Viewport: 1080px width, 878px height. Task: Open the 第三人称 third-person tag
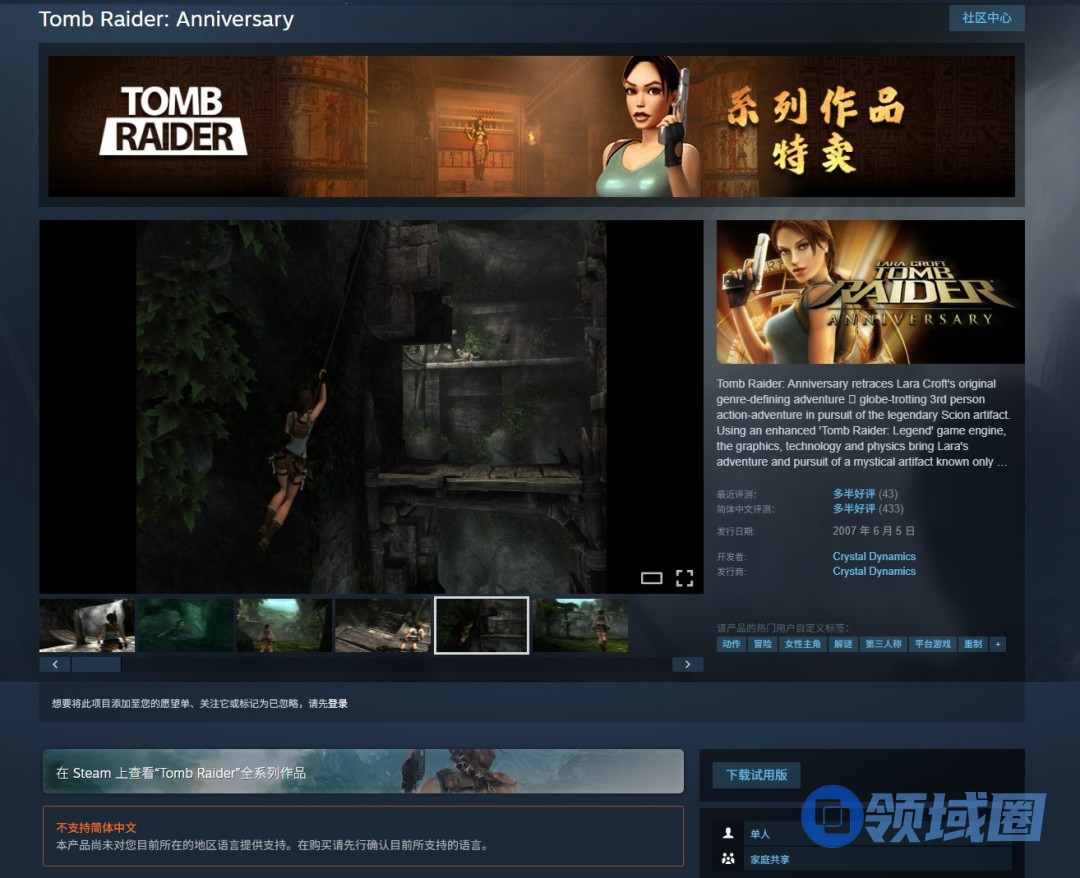pyautogui.click(x=883, y=644)
